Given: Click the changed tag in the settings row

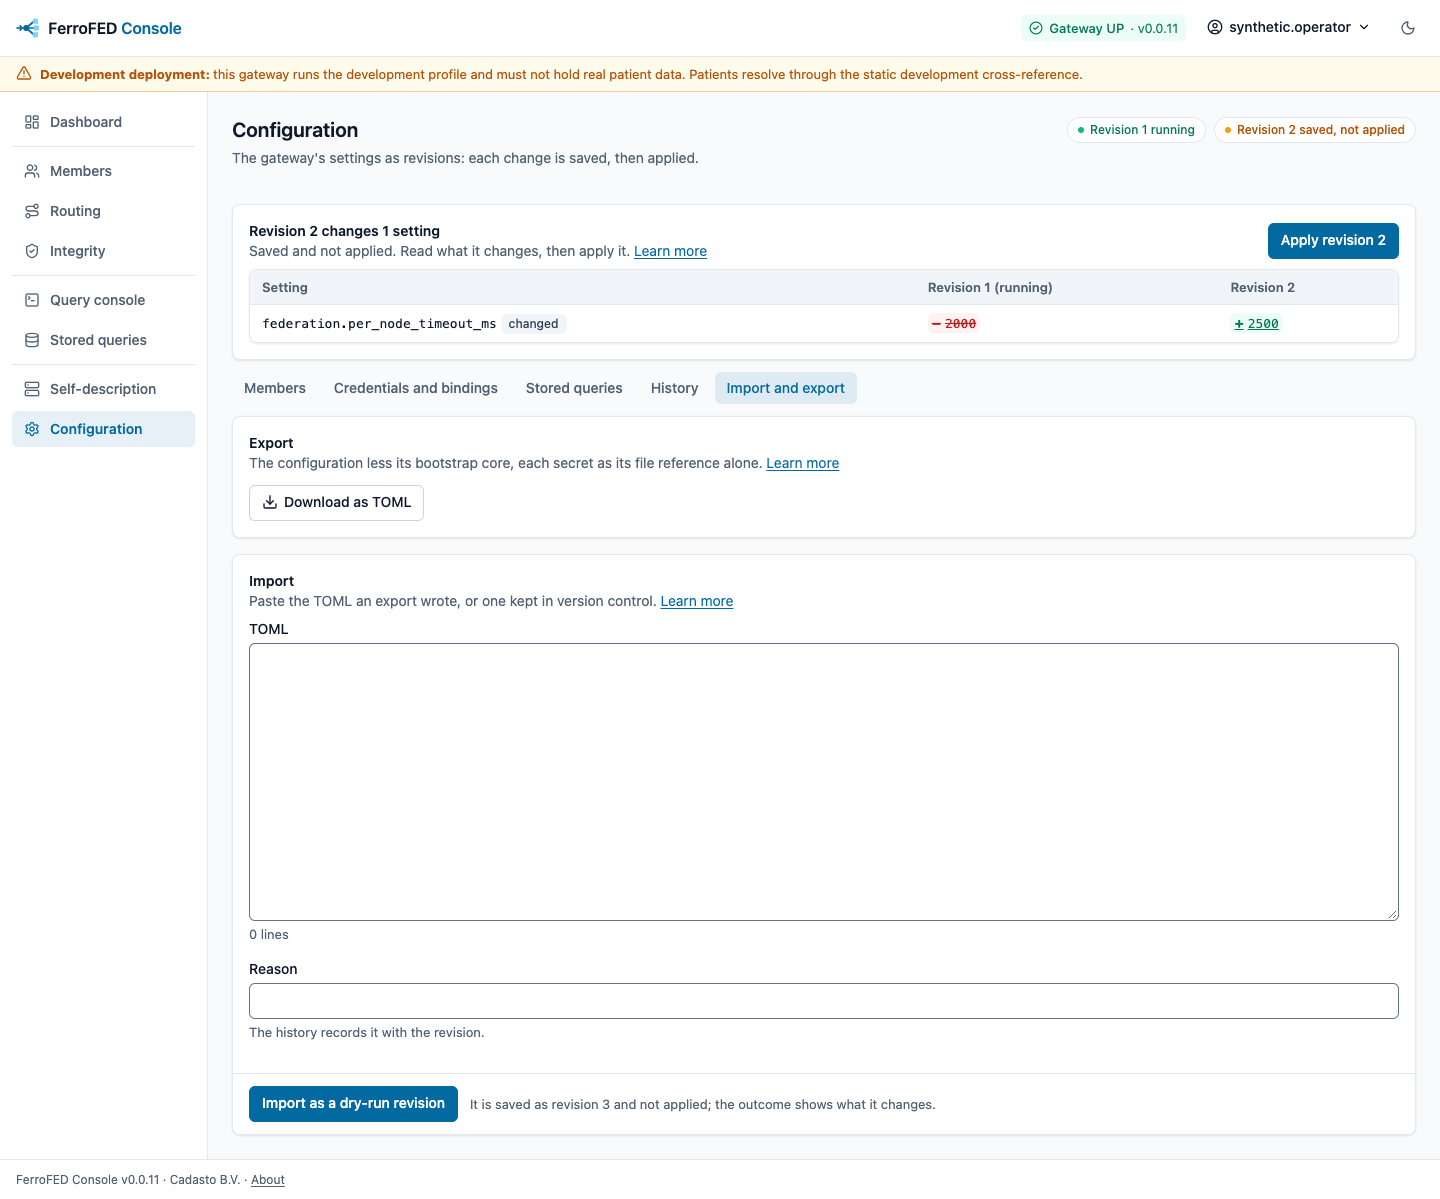Looking at the screenshot, I should click(x=534, y=324).
